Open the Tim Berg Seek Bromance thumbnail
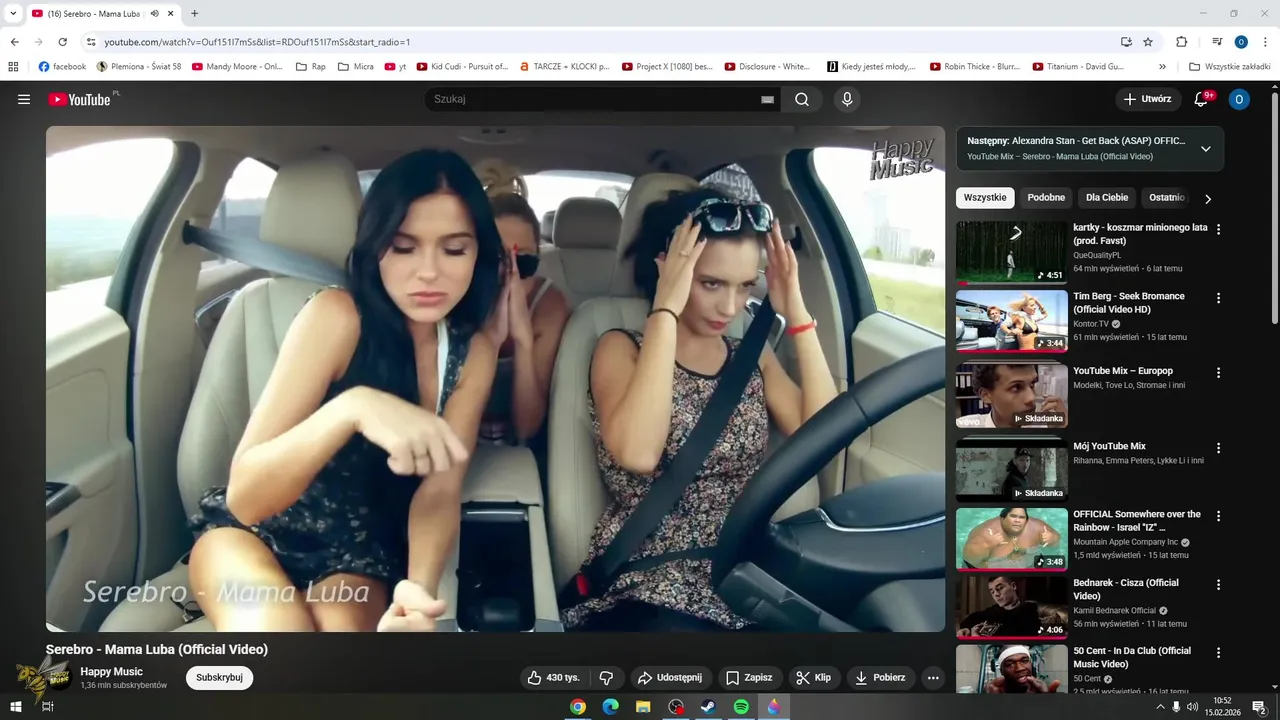 tap(1011, 320)
